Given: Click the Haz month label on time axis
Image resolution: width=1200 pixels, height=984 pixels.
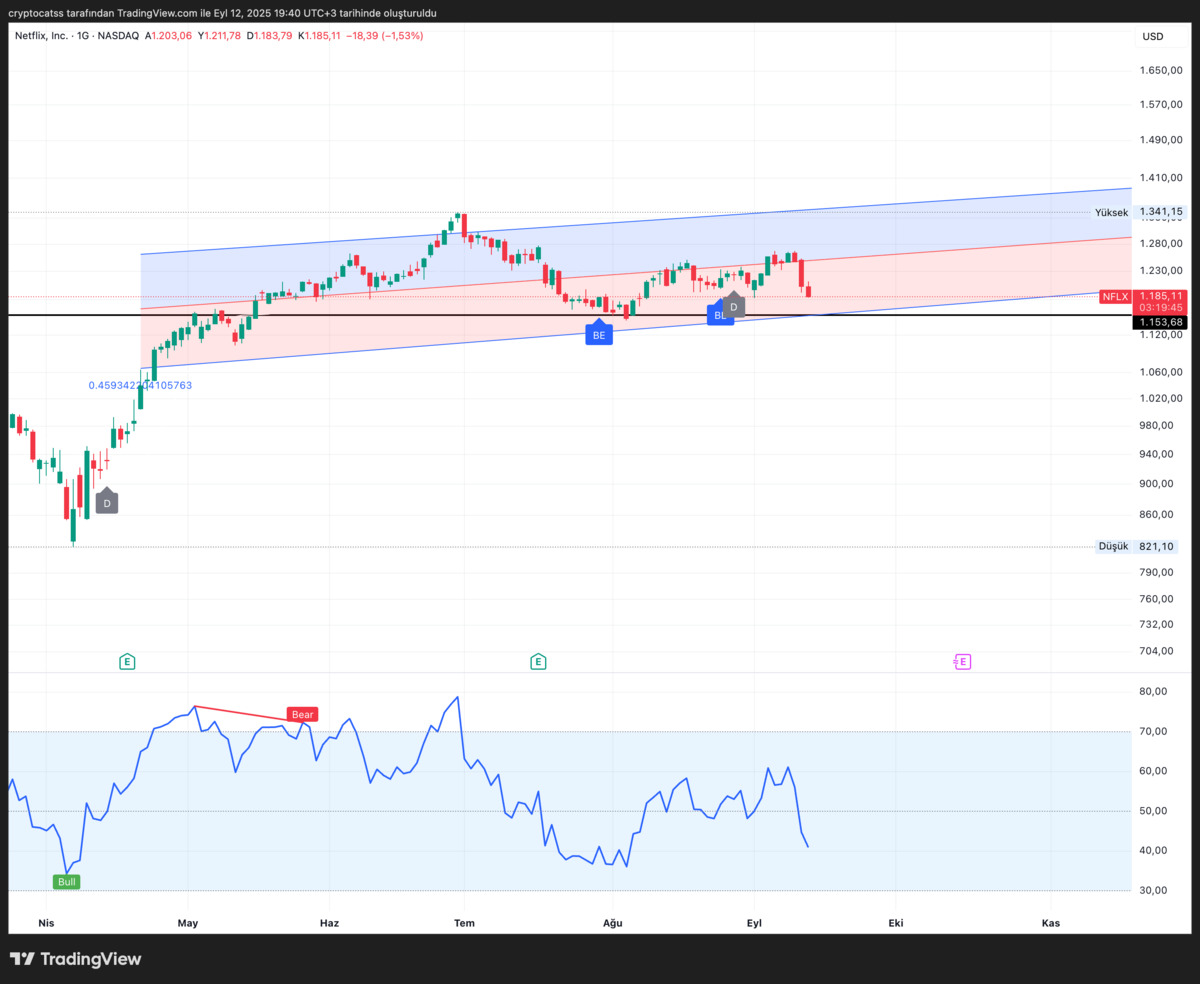Looking at the screenshot, I should tap(329, 923).
